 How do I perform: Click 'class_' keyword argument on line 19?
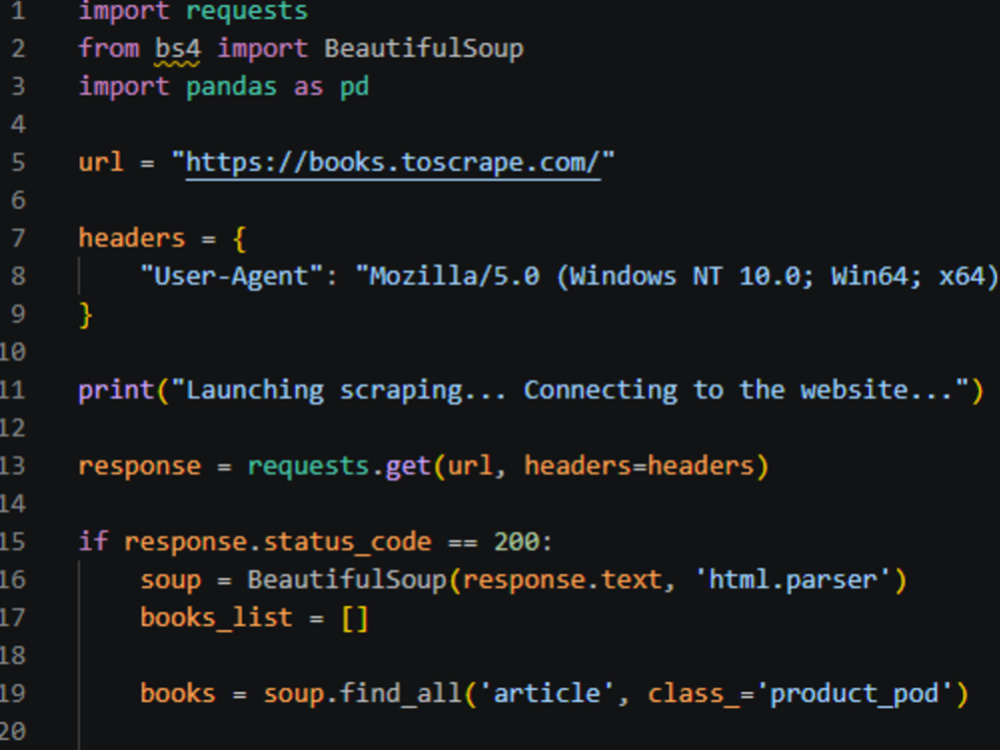[x=693, y=694]
